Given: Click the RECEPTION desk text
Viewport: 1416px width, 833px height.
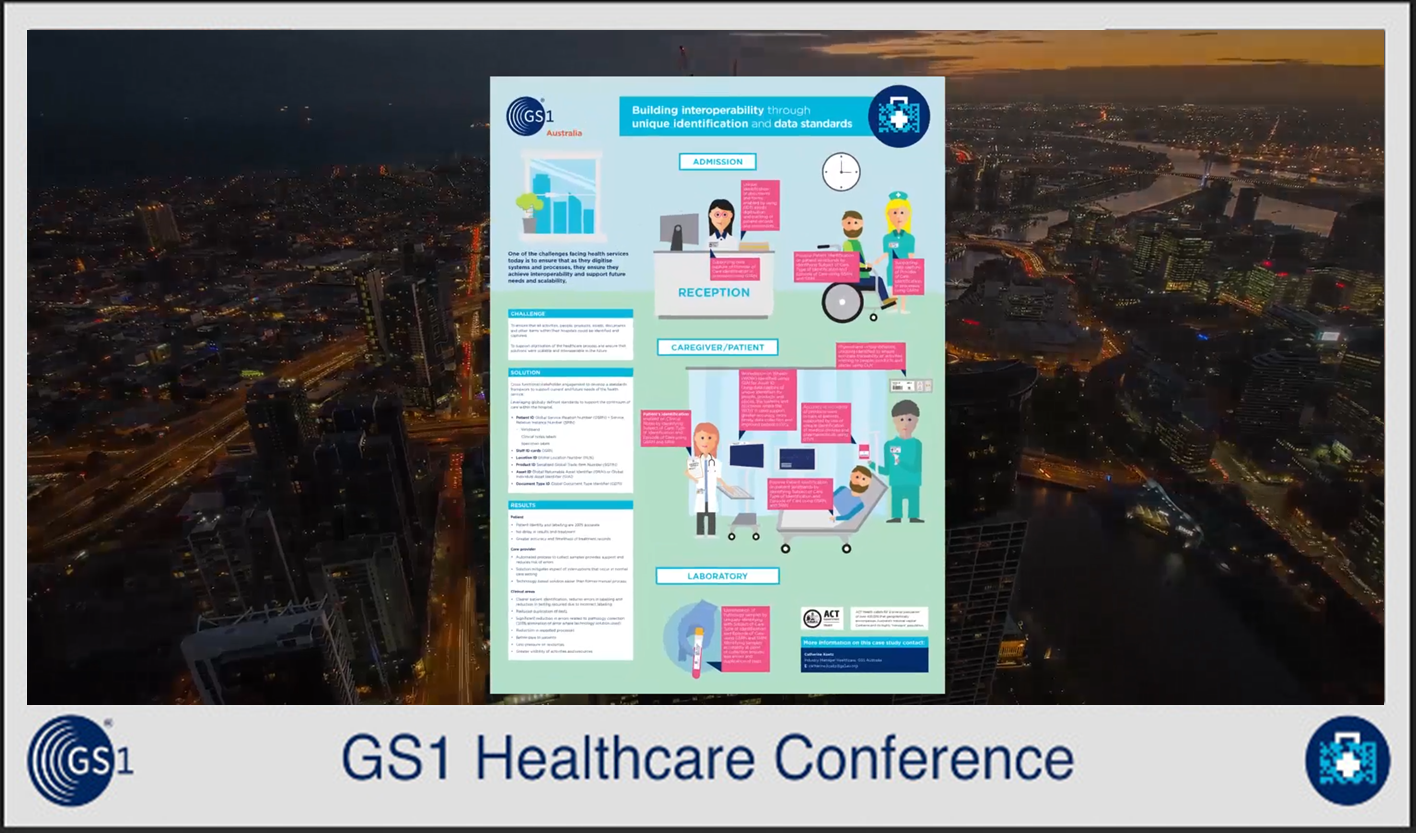Looking at the screenshot, I should pyautogui.click(x=713, y=293).
